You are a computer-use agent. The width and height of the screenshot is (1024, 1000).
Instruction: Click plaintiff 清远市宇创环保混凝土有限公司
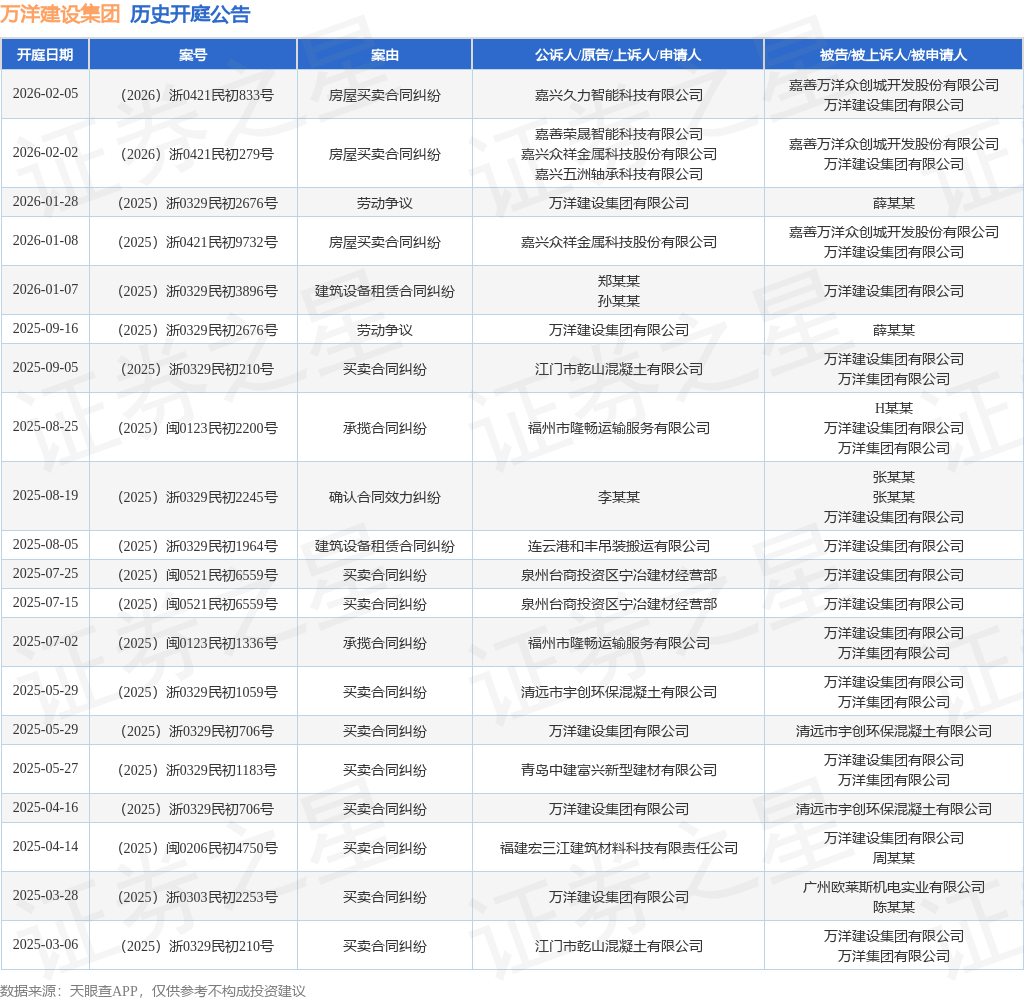pos(618,692)
